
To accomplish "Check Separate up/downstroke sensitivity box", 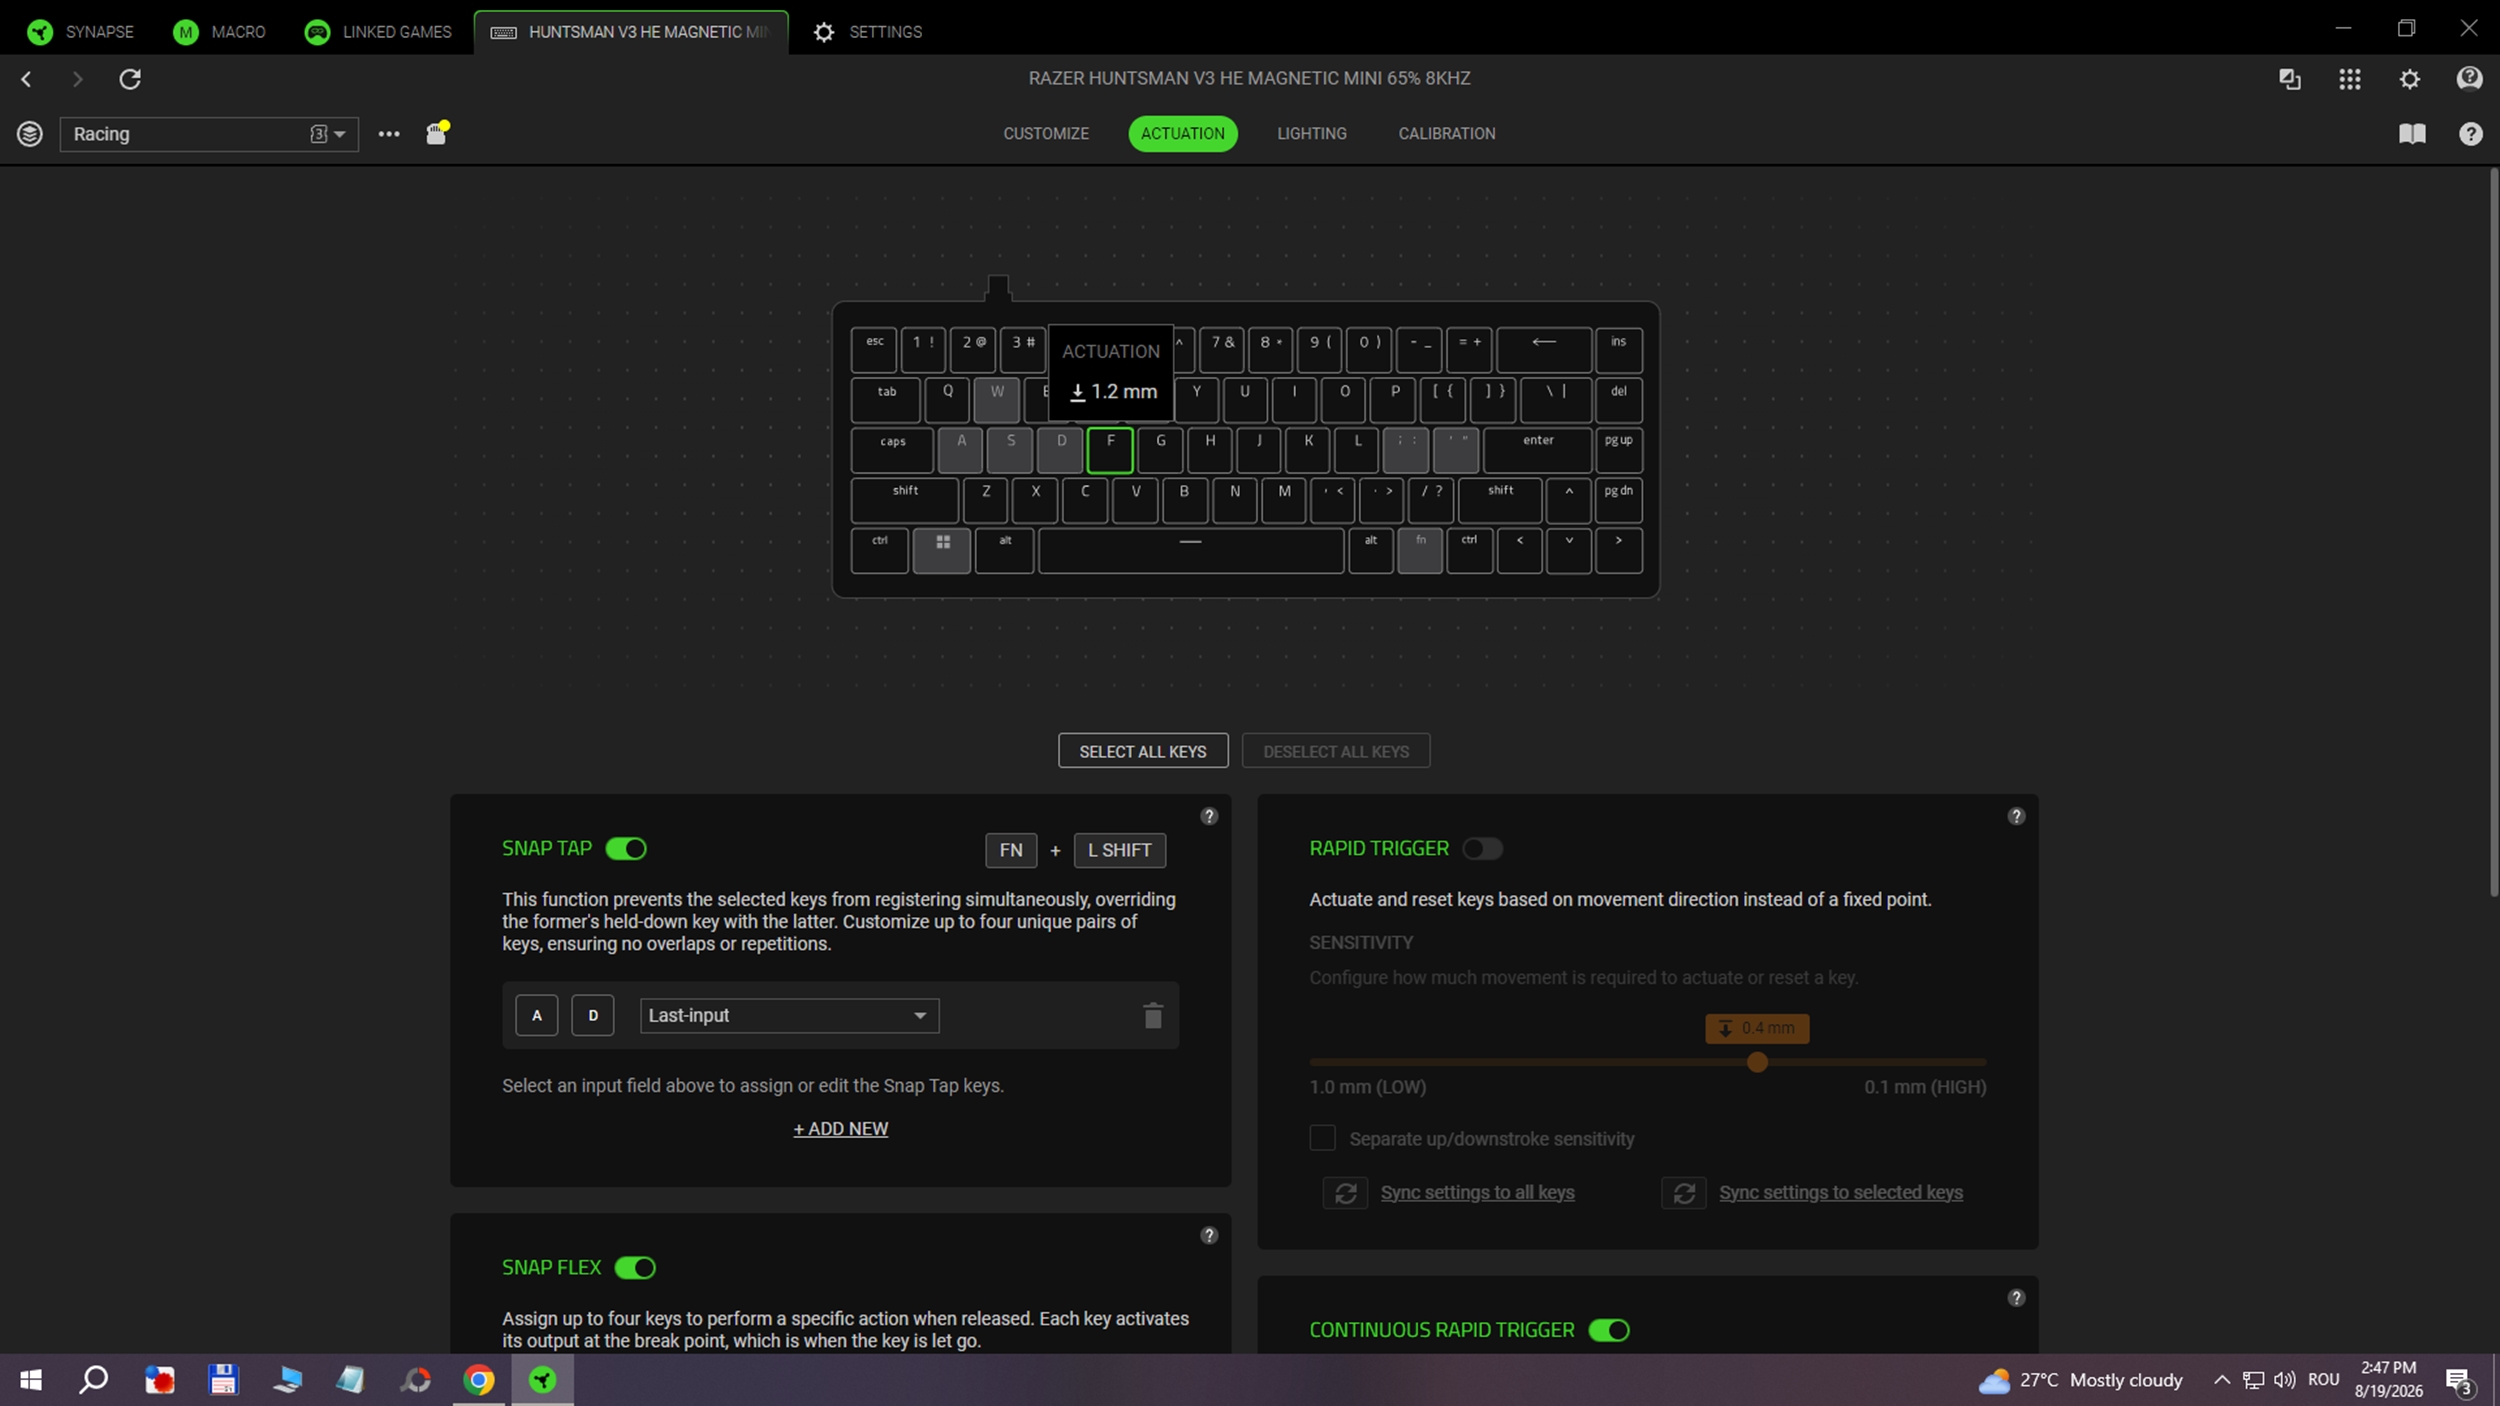I will click(x=1322, y=1138).
